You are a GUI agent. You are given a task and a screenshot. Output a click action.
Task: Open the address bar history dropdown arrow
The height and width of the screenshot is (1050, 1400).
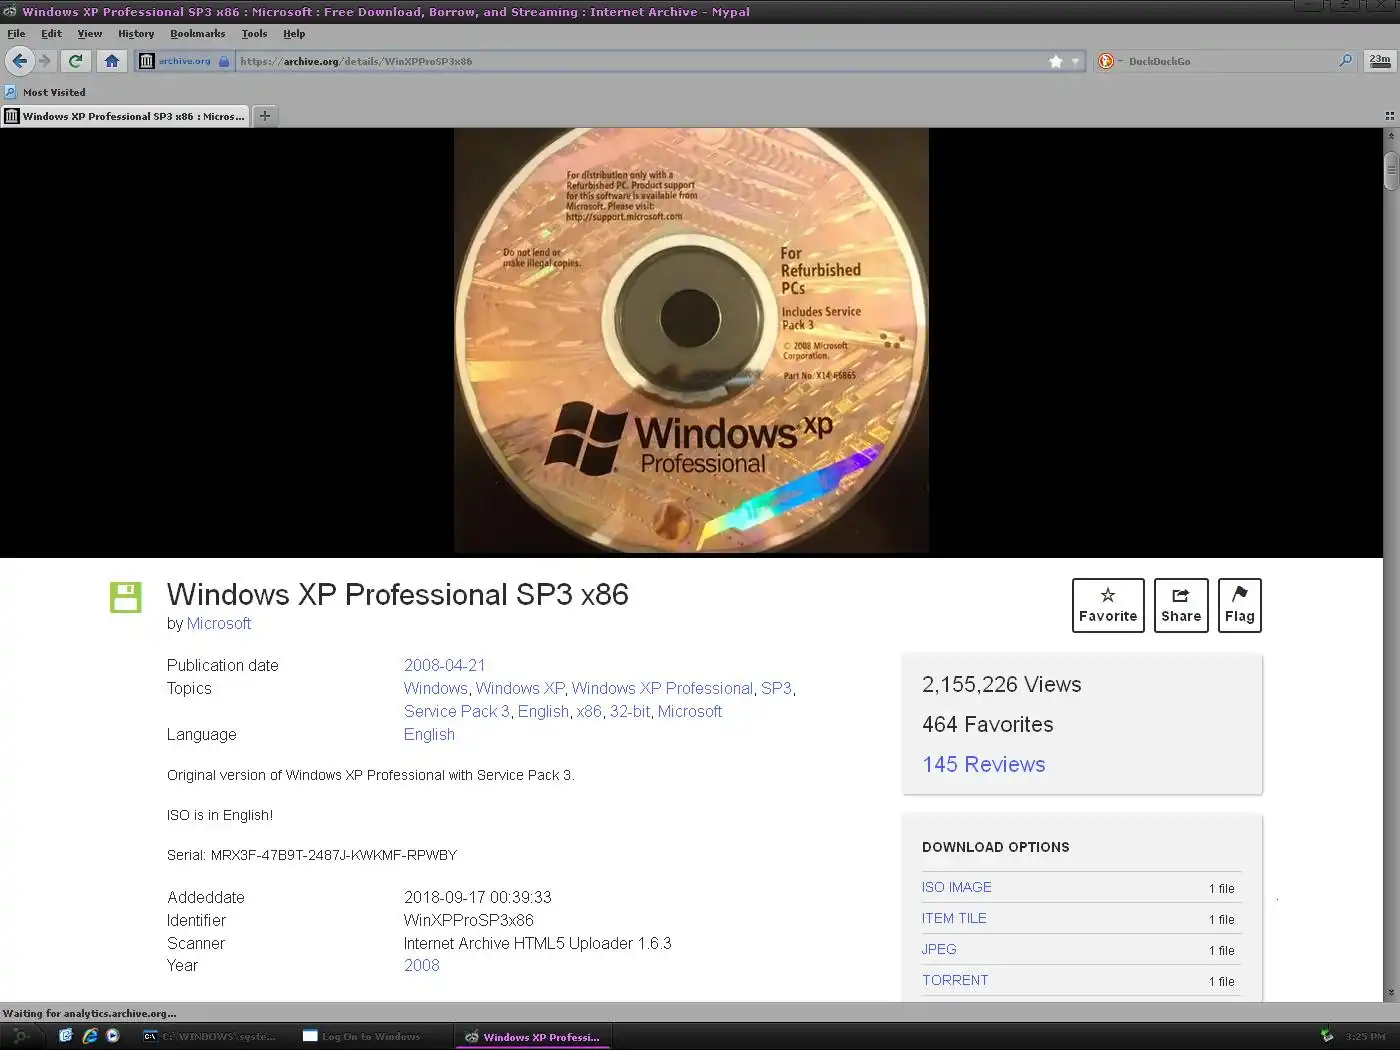pos(1076,61)
